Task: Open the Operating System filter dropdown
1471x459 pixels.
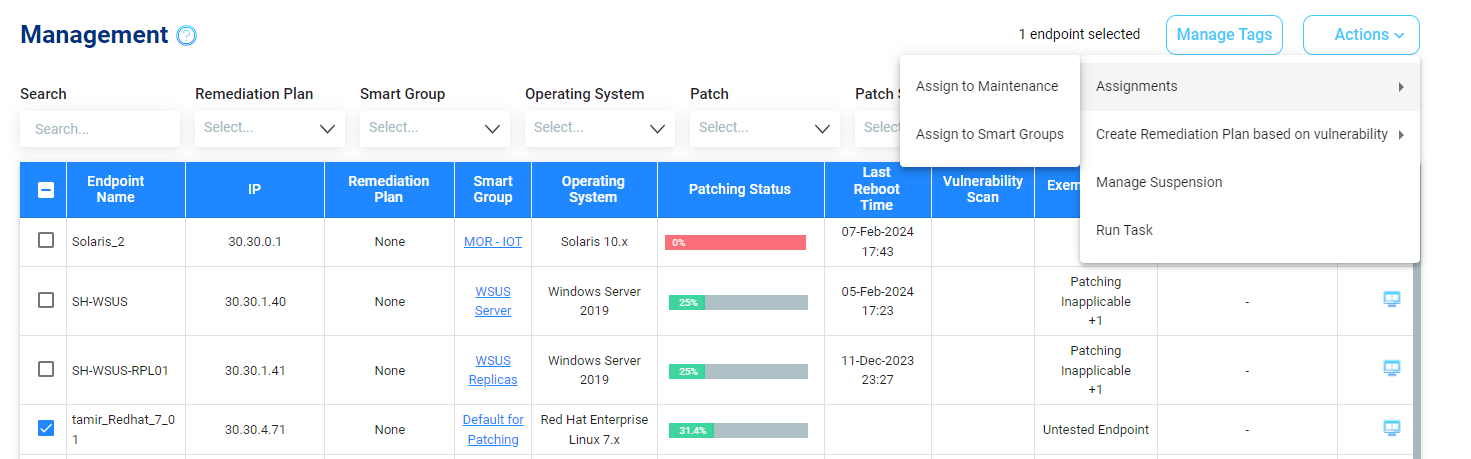Action: pos(599,128)
